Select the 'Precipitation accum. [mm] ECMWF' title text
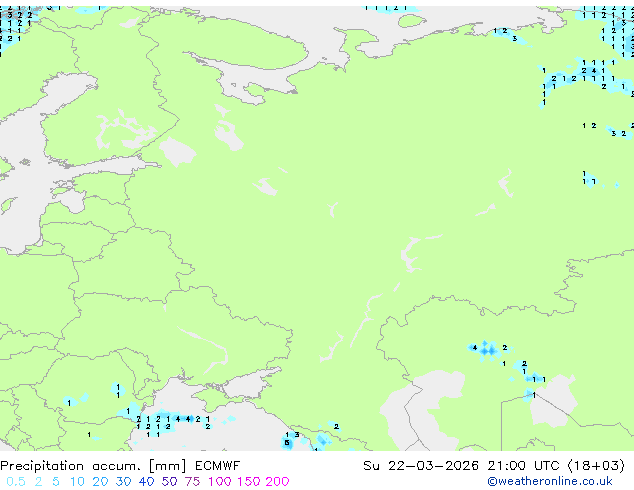The width and height of the screenshot is (634, 490). (x=120, y=466)
